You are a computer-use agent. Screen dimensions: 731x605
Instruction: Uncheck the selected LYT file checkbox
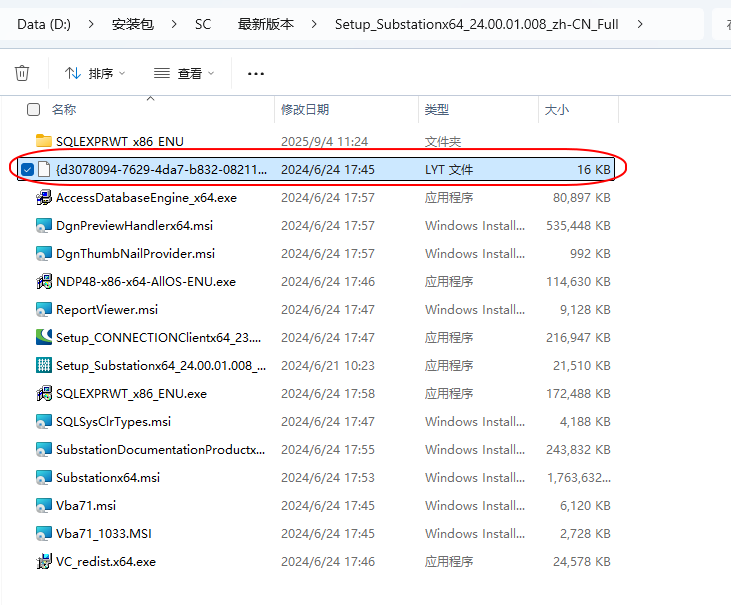click(x=28, y=170)
